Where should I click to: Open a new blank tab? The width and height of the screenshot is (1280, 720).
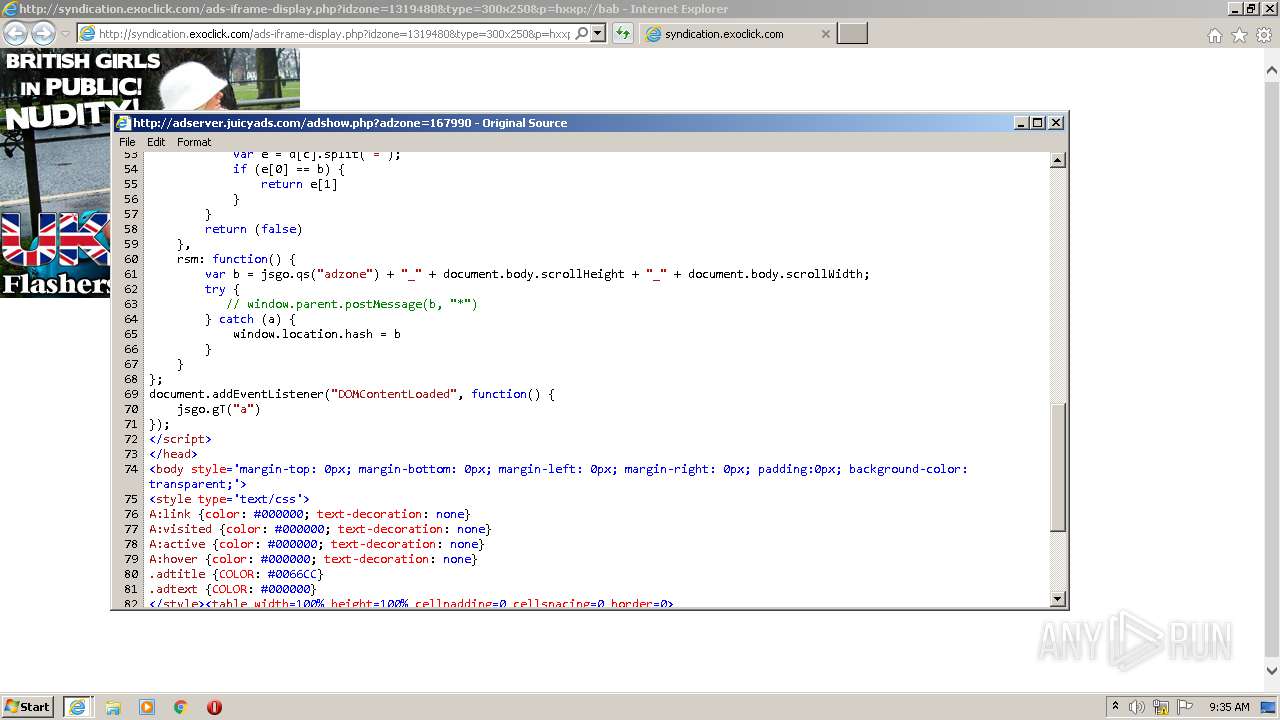tap(852, 34)
